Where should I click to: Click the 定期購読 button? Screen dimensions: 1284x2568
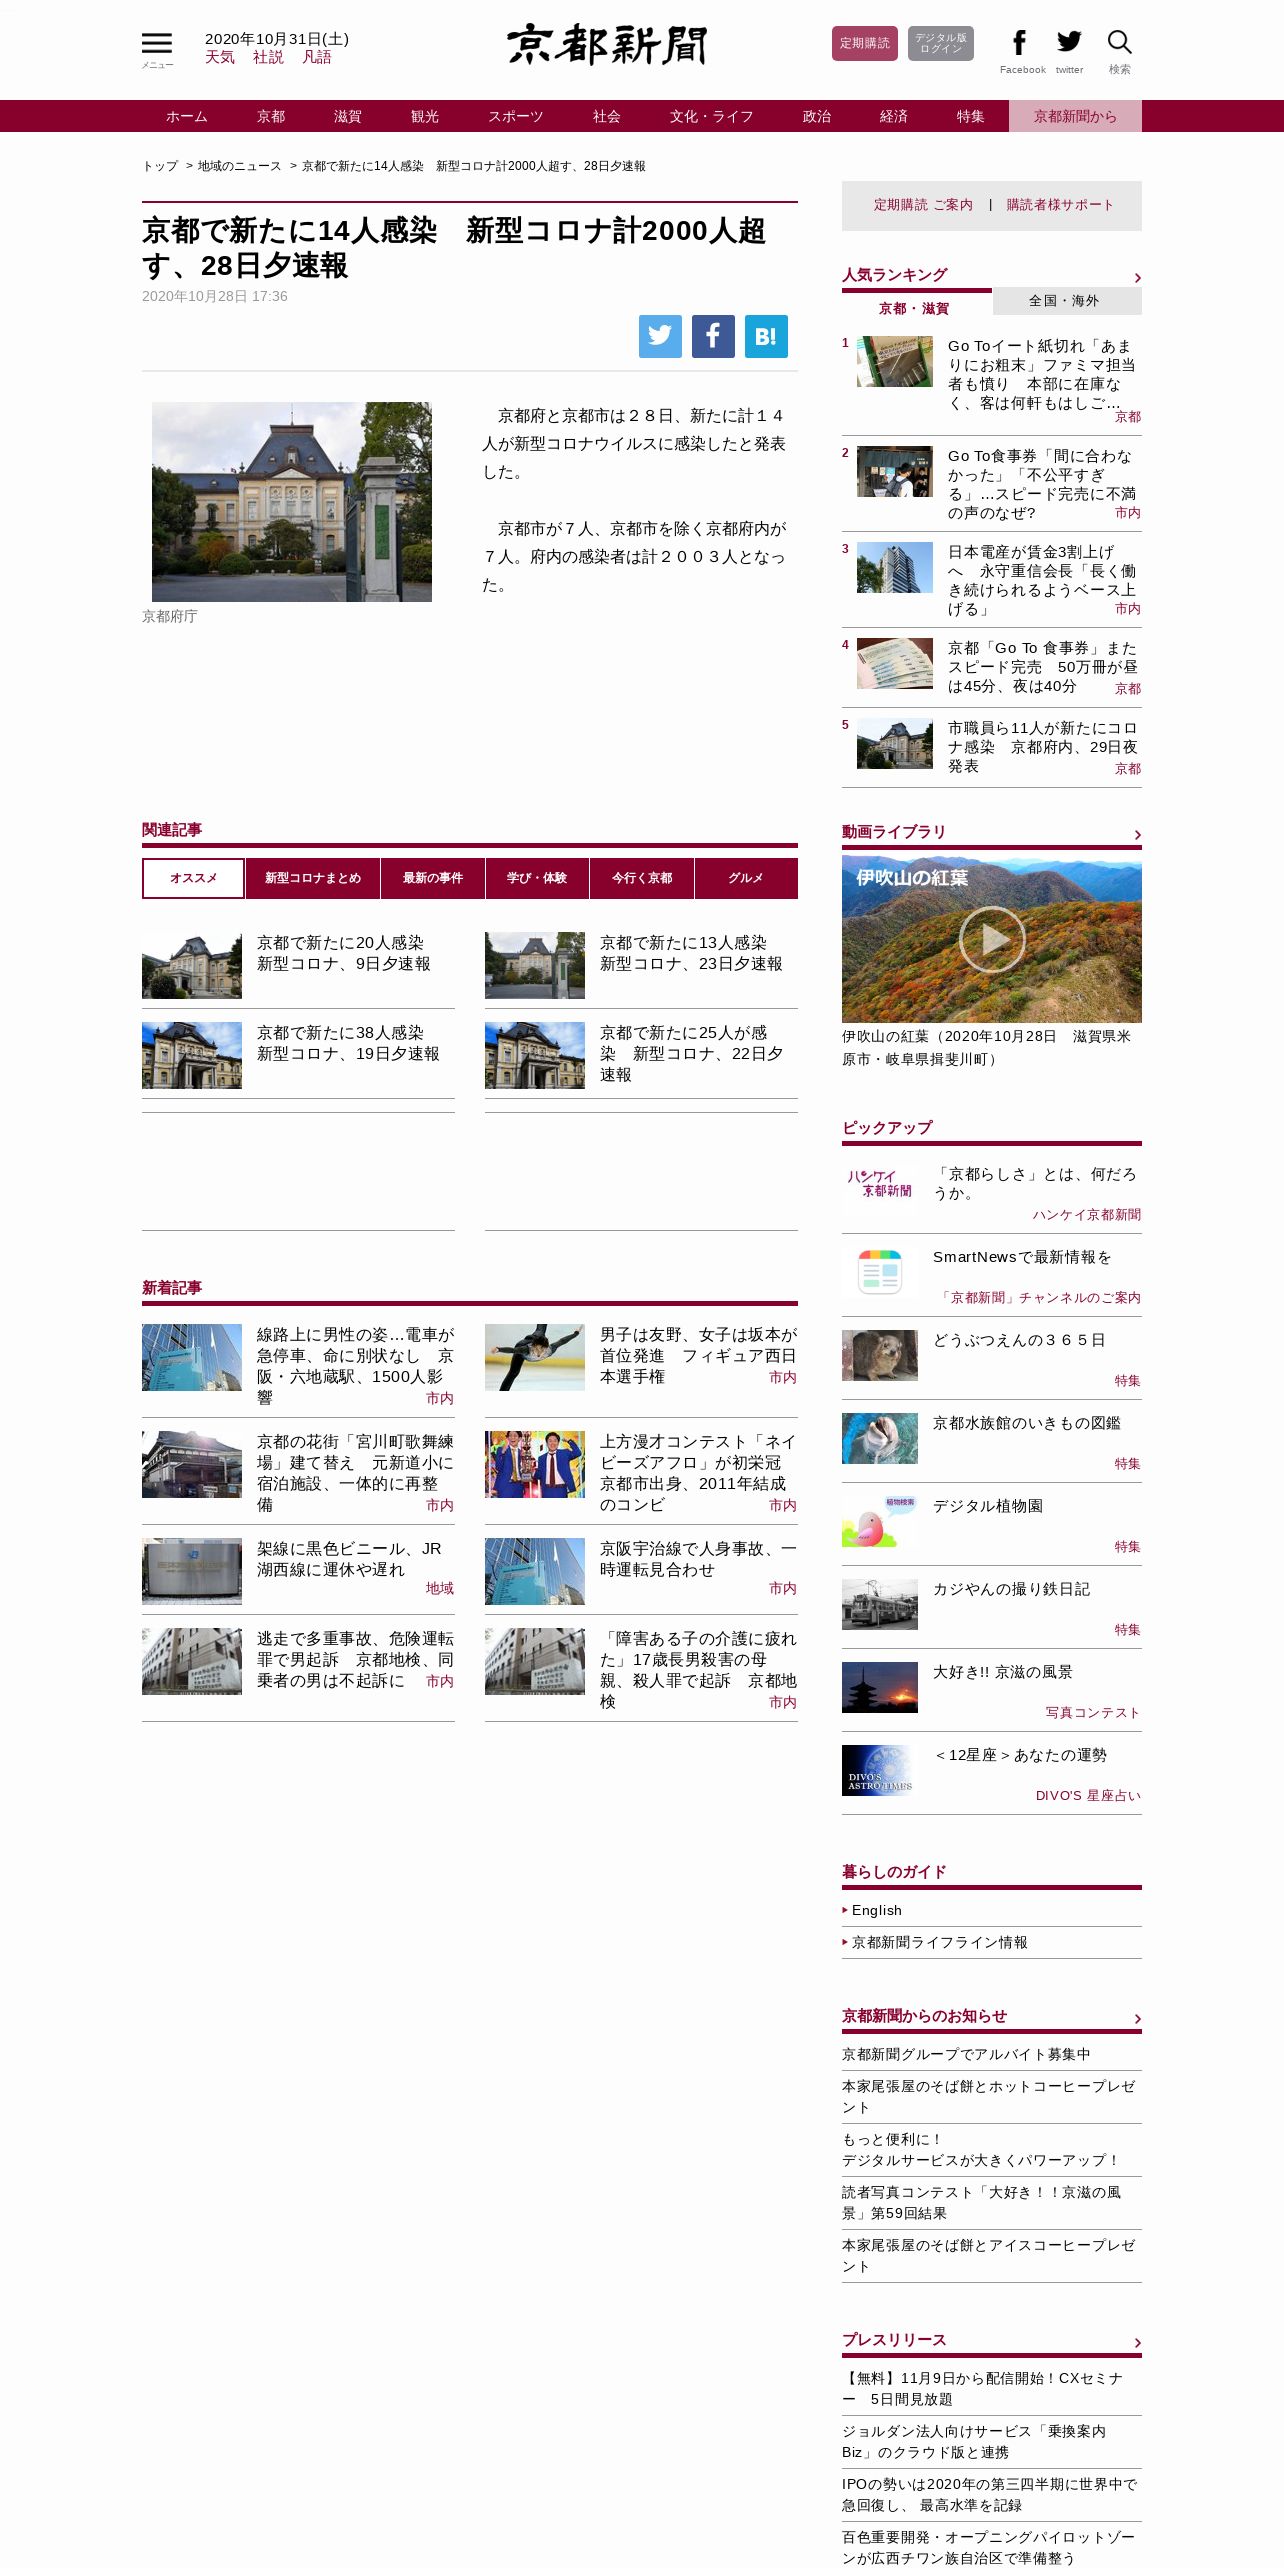pos(865,43)
